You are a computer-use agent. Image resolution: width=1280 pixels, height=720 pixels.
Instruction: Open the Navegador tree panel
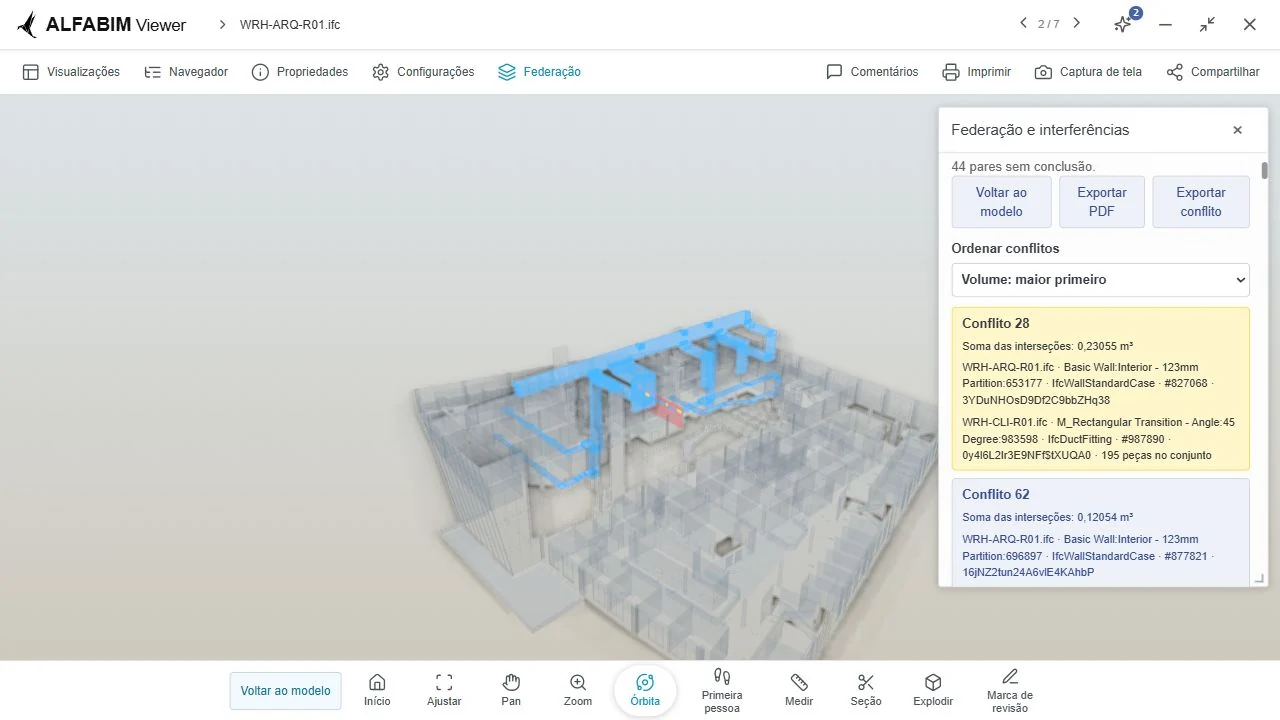186,72
